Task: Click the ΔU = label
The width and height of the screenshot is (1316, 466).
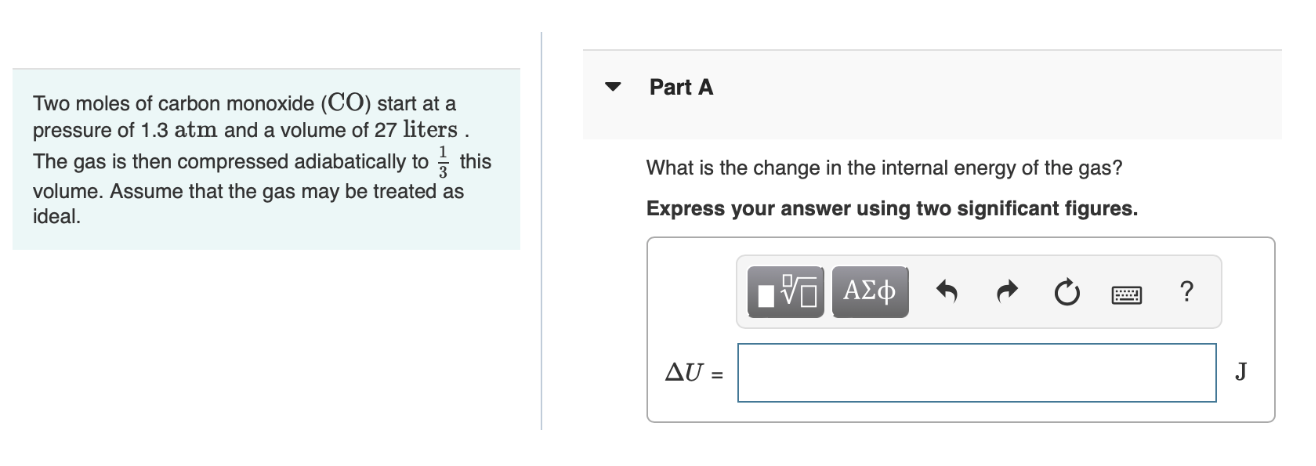Action: pos(695,374)
